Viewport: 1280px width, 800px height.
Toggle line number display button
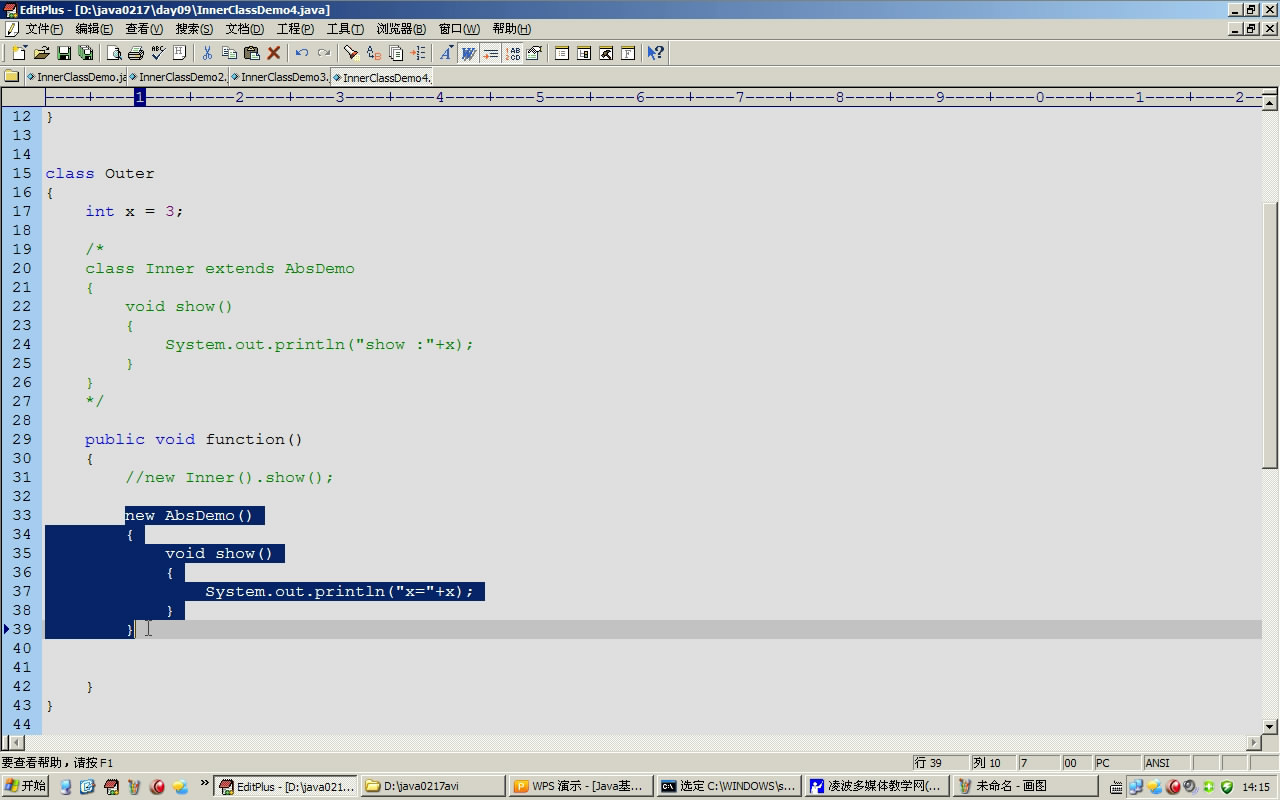512,53
